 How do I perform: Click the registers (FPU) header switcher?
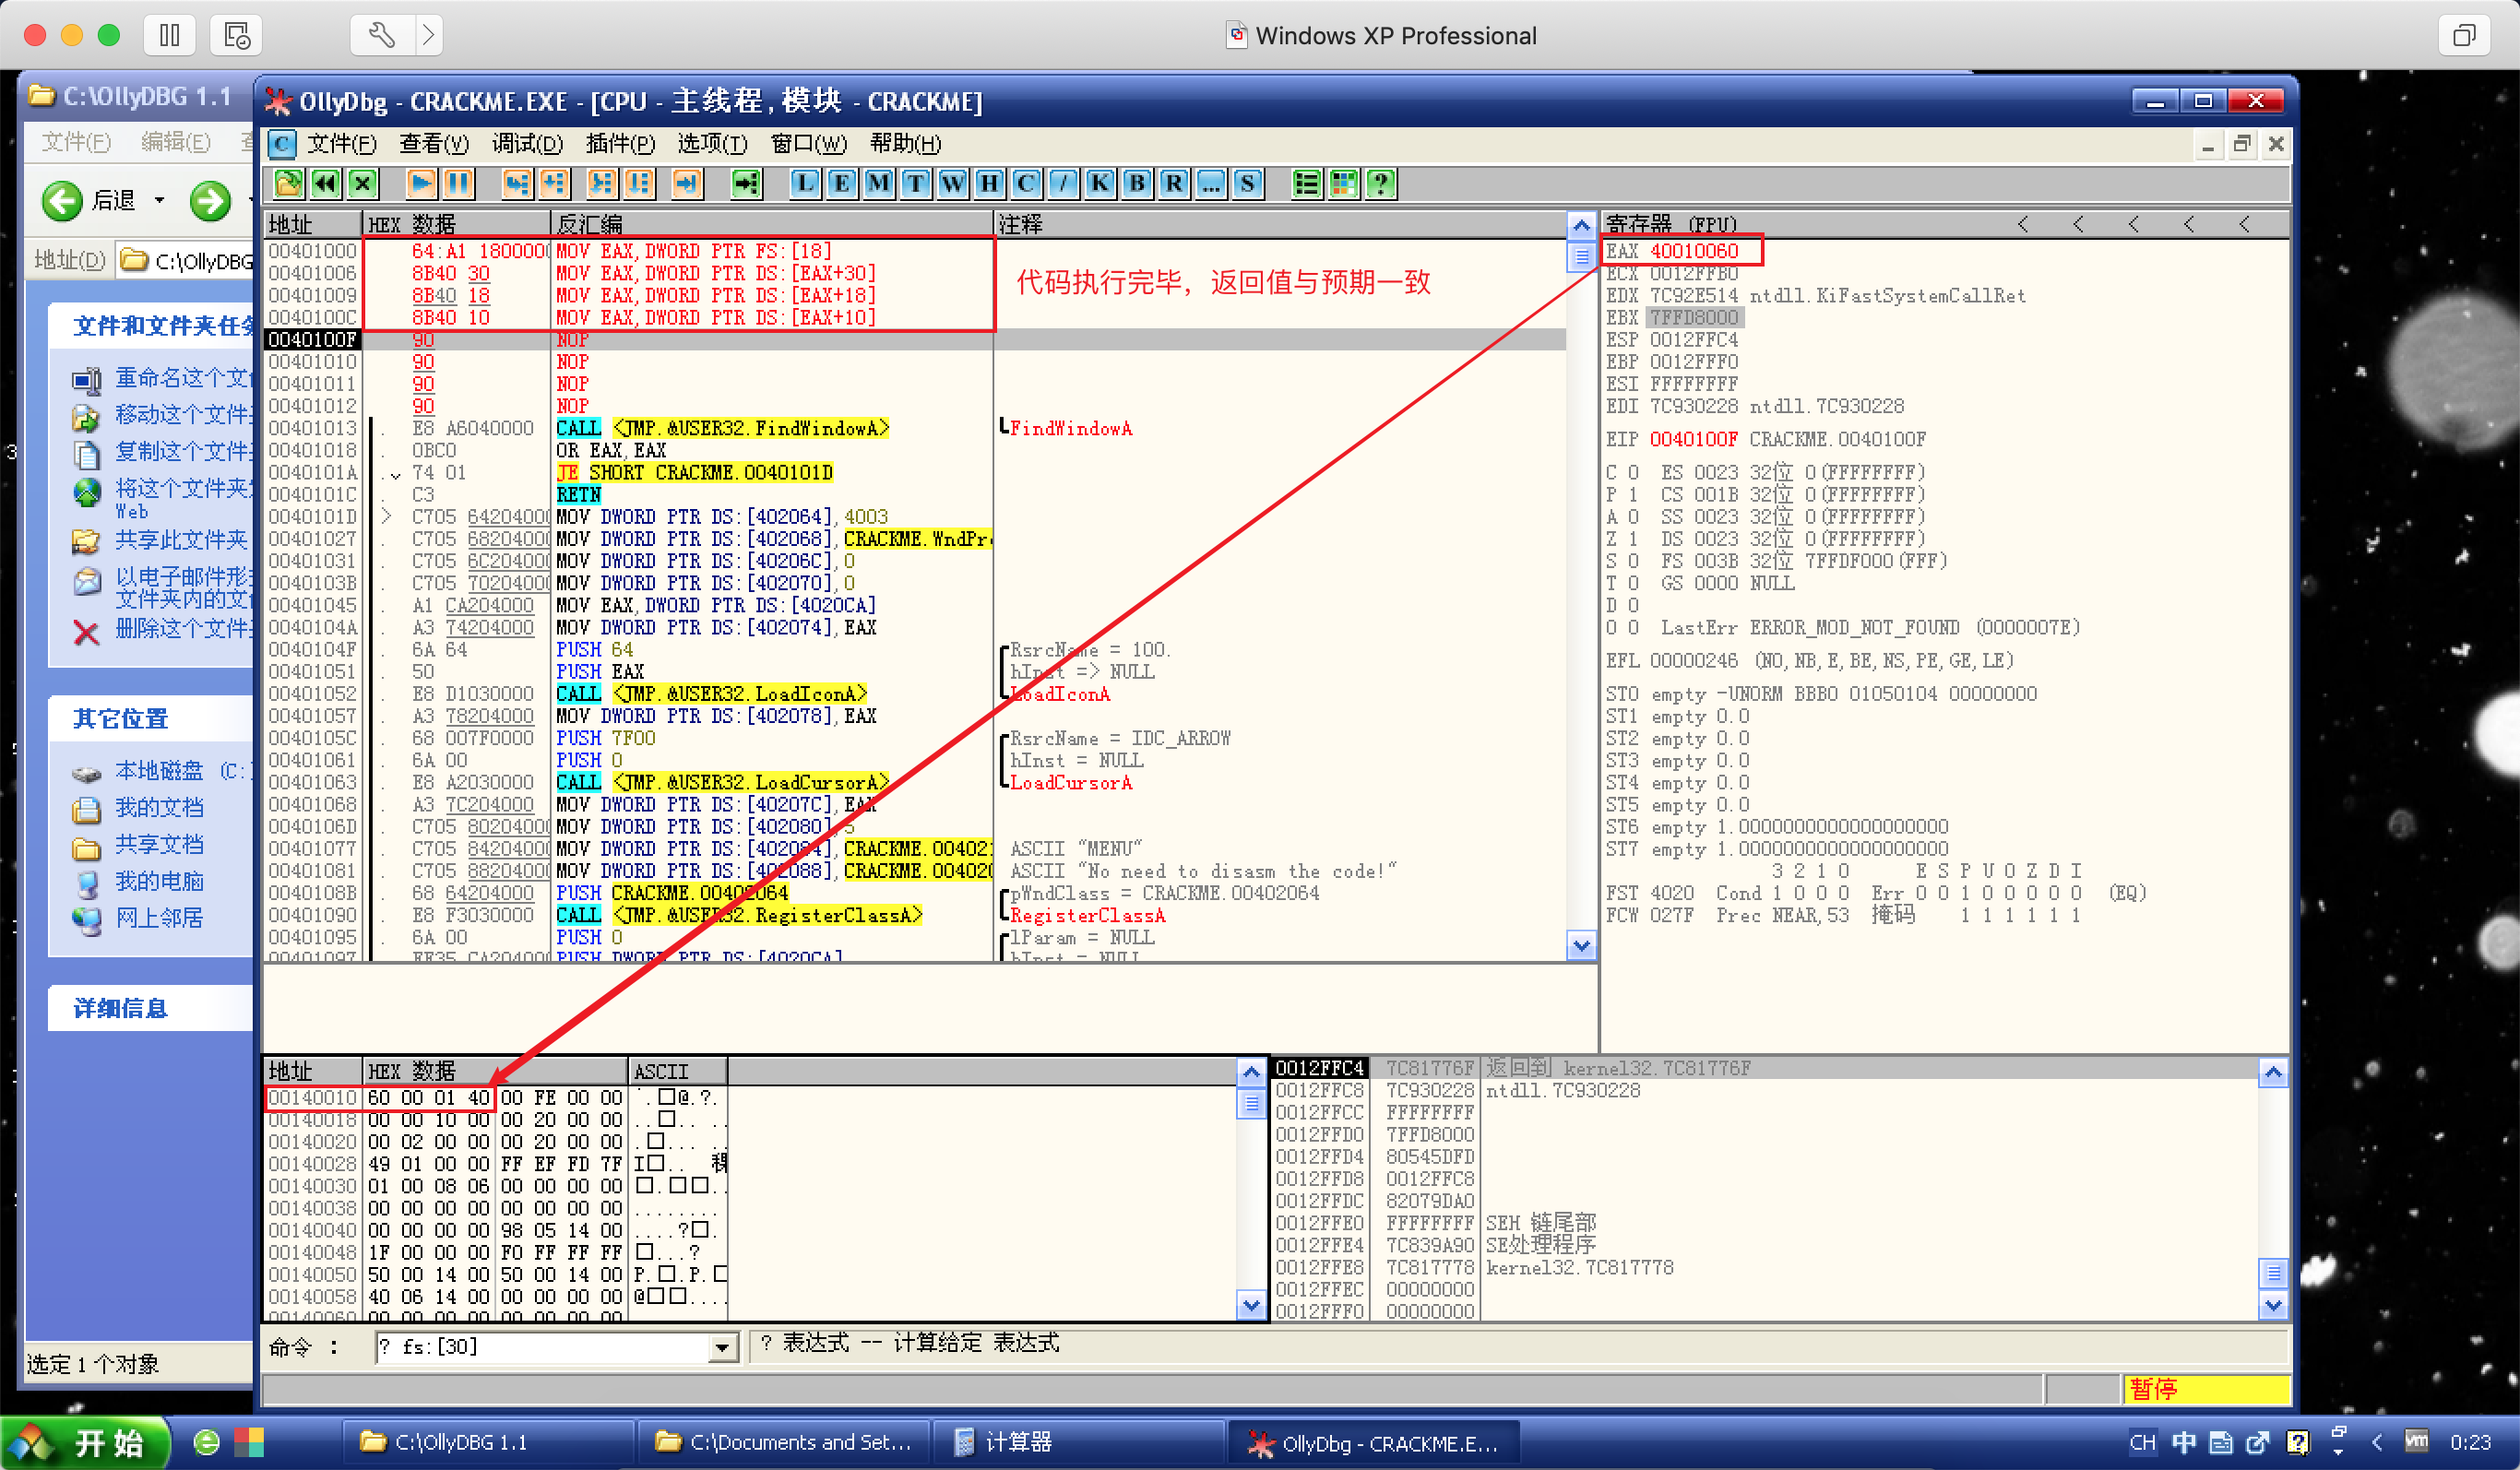1671,223
